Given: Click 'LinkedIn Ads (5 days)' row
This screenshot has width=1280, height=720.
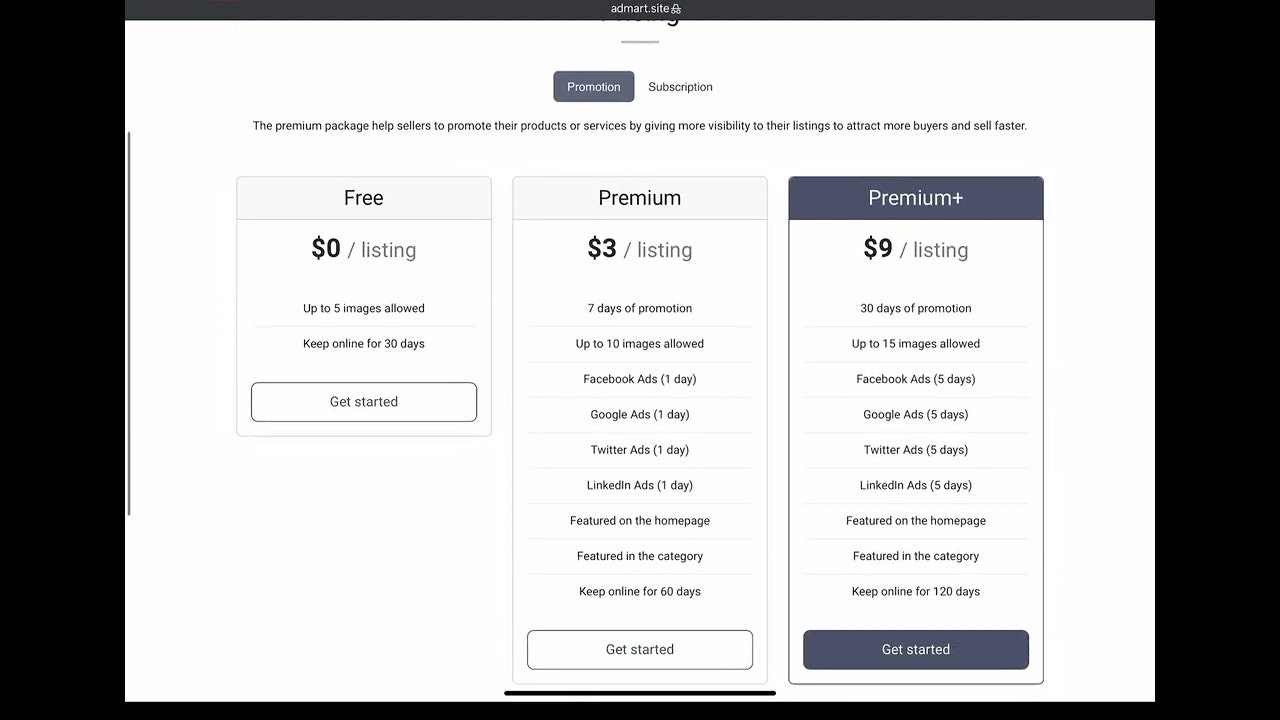Looking at the screenshot, I should tap(916, 486).
